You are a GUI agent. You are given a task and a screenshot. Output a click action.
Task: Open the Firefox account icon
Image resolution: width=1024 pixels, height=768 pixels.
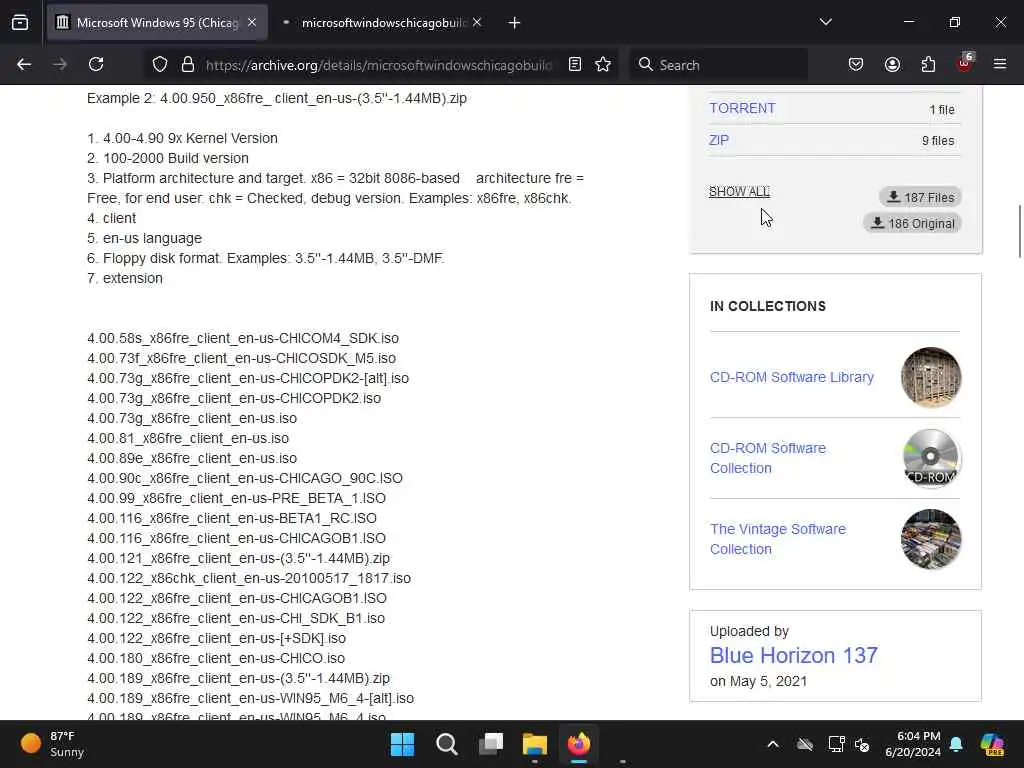point(892,64)
